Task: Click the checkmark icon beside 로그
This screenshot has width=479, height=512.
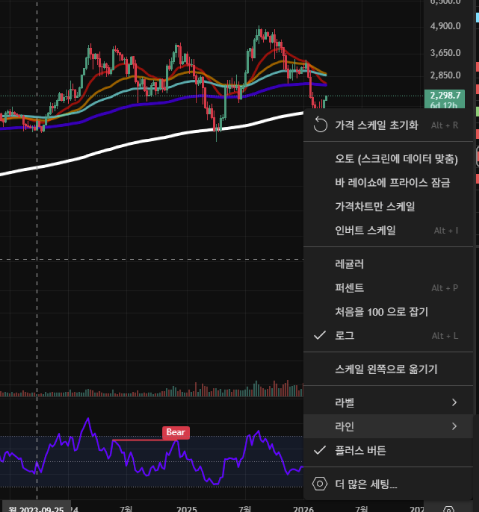Action: [x=320, y=335]
